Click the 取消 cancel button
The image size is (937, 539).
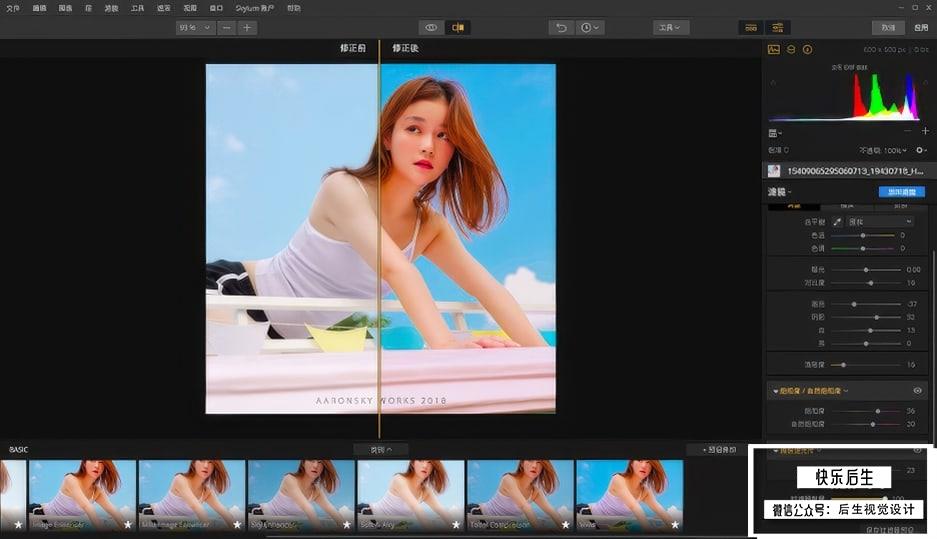pyautogui.click(x=888, y=27)
